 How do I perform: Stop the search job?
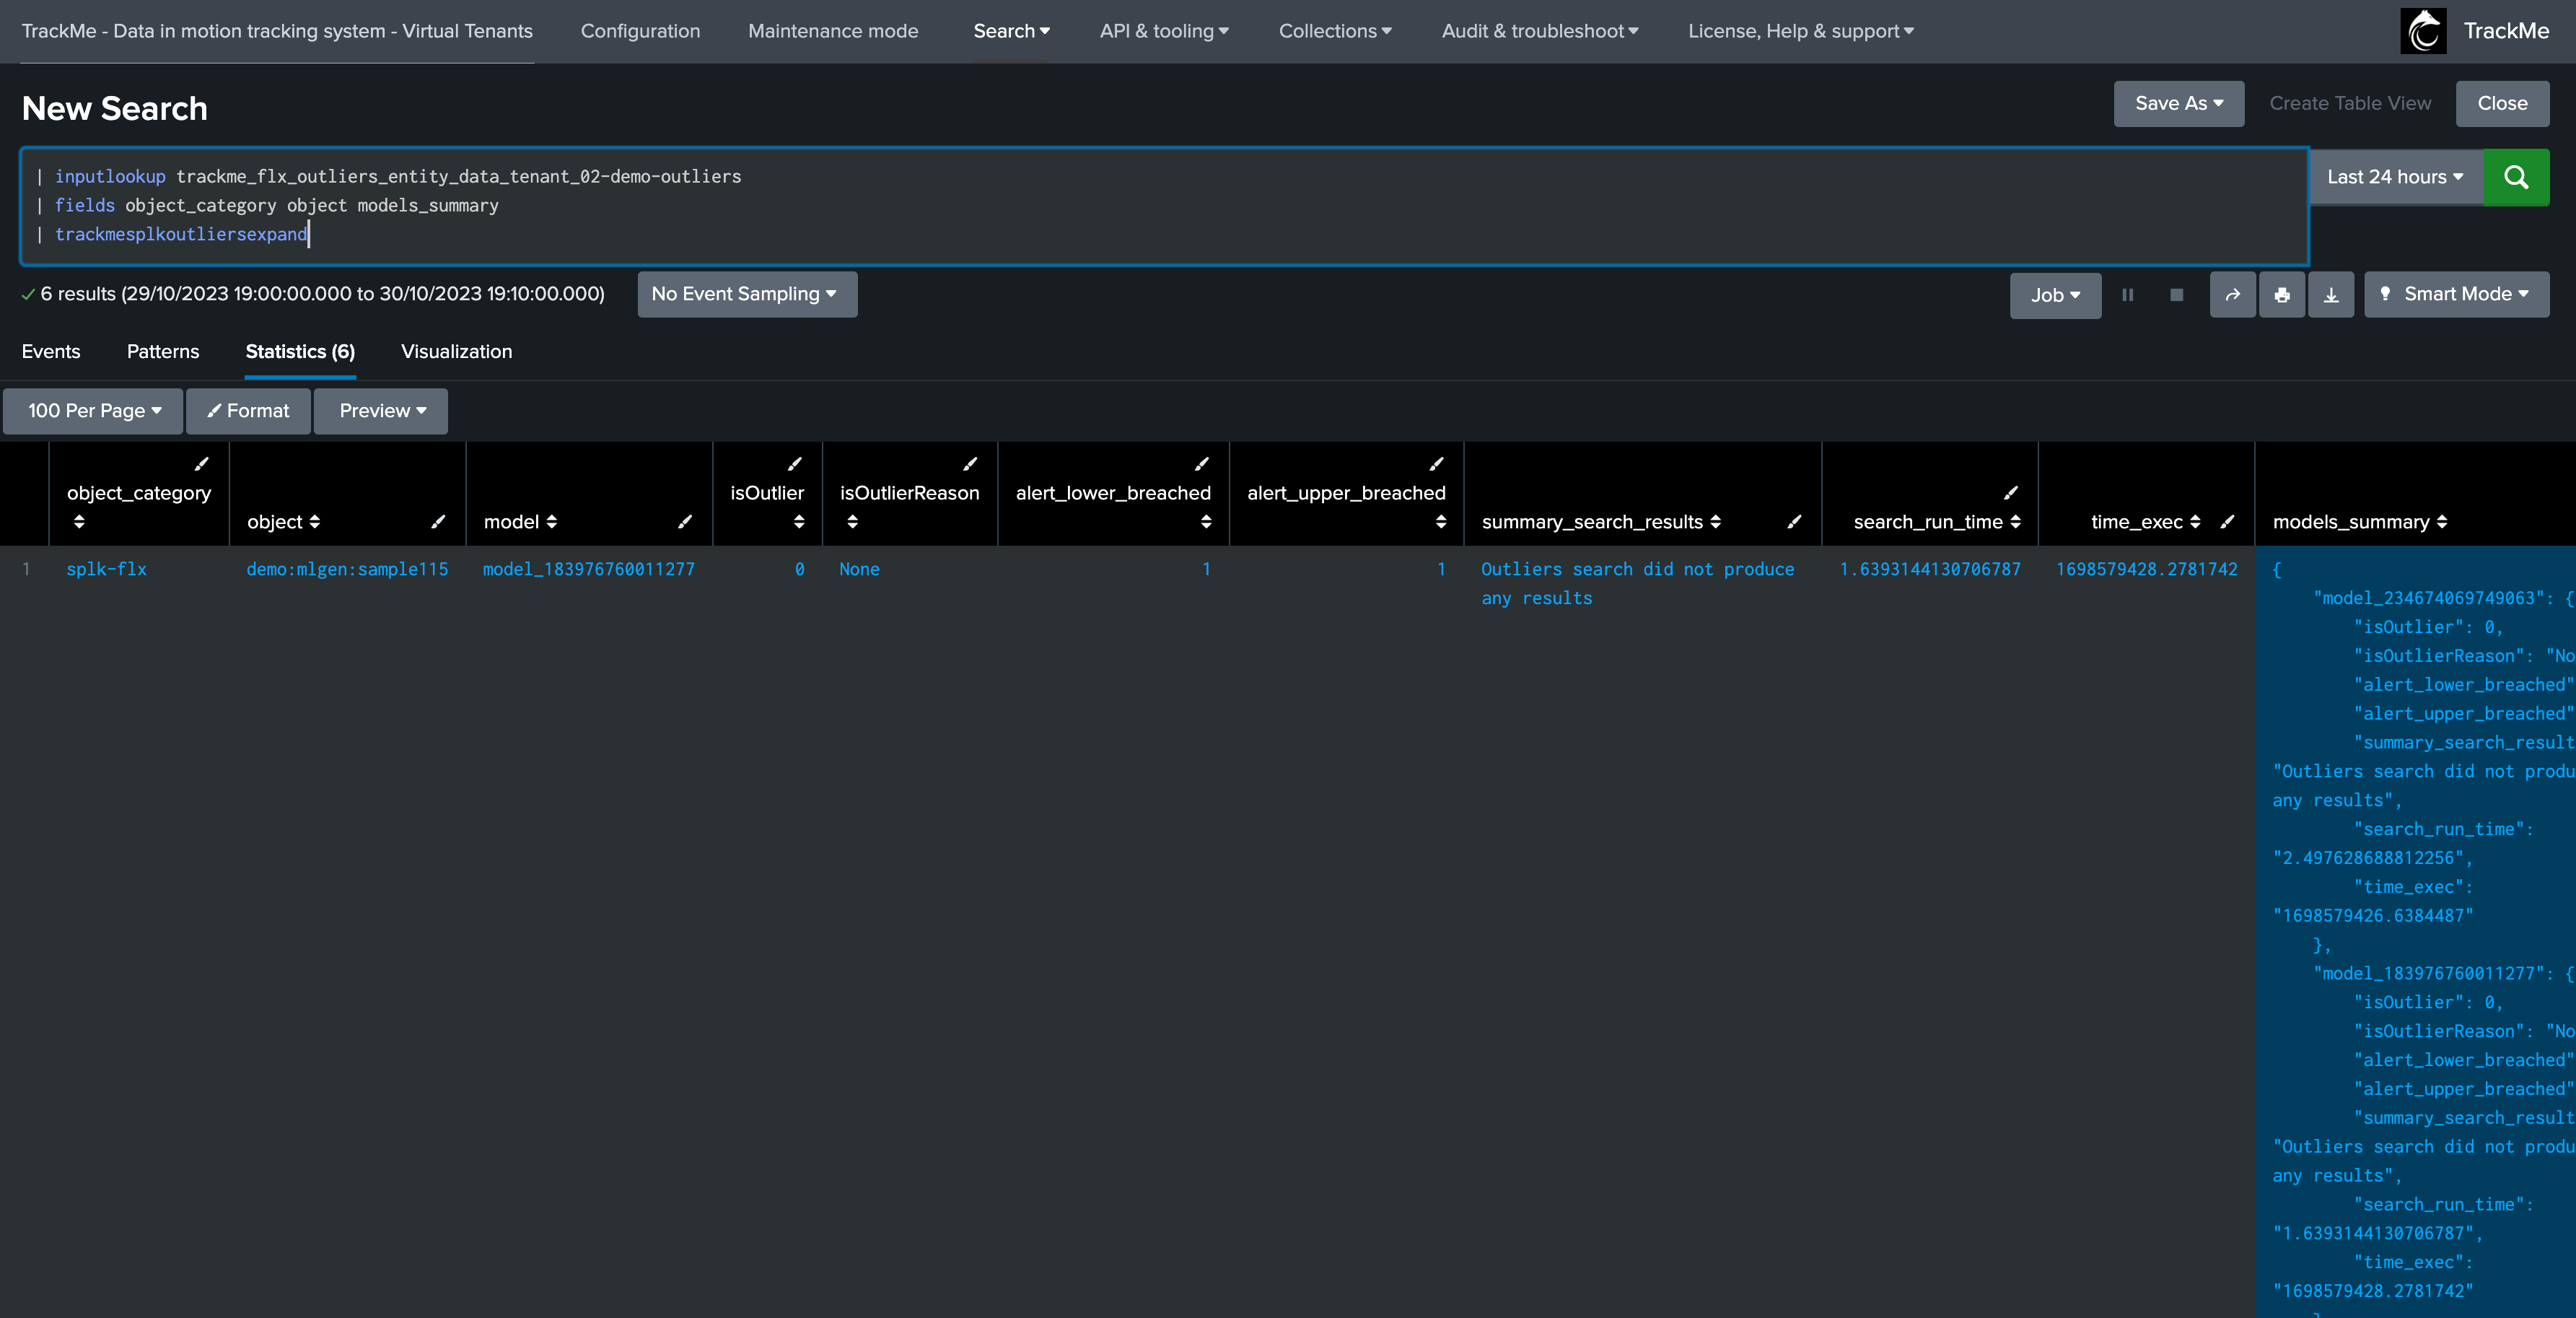pos(2176,295)
